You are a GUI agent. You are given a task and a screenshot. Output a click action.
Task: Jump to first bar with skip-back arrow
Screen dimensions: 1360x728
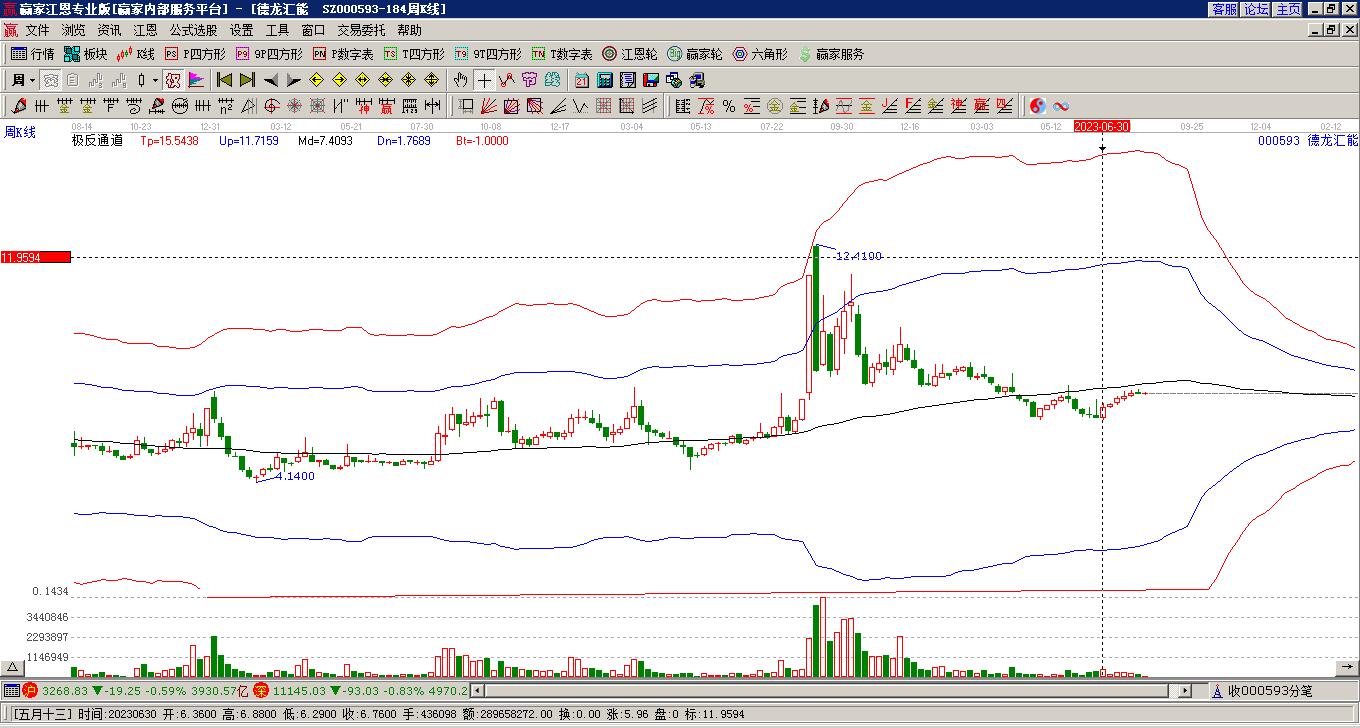coord(225,80)
